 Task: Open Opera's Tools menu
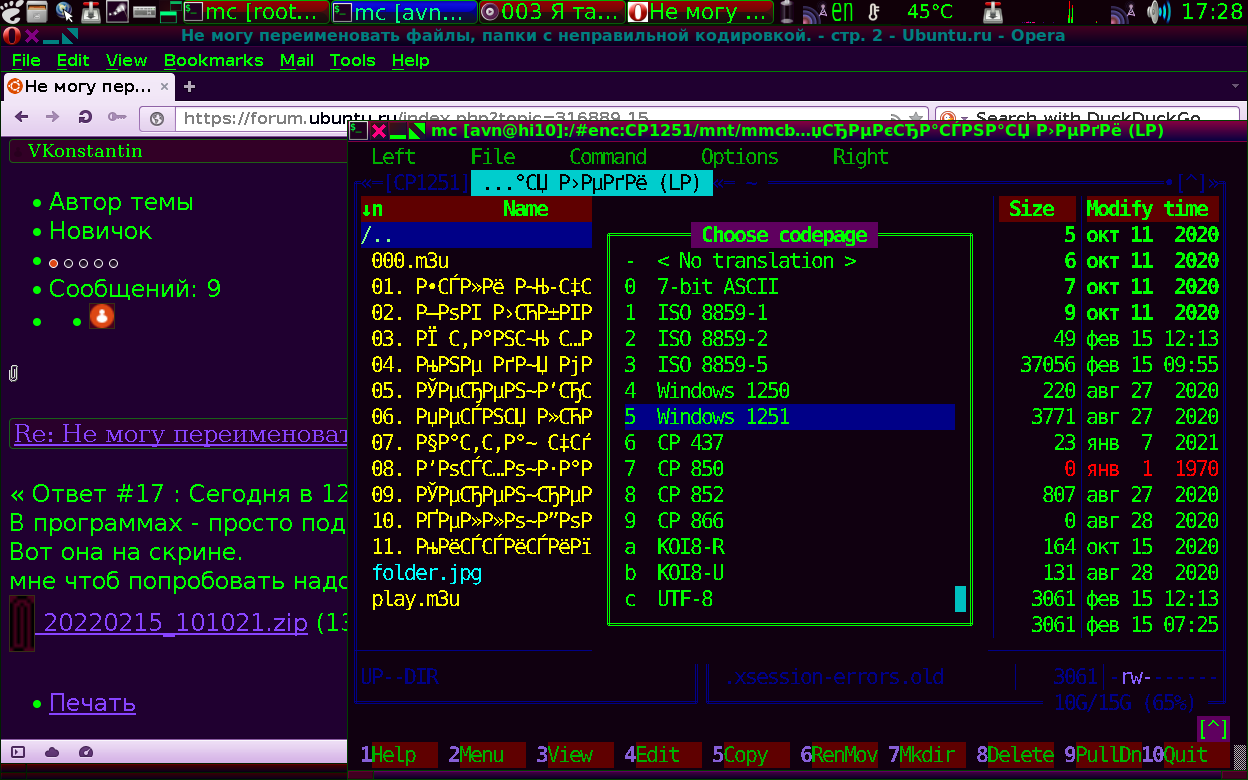pyautogui.click(x=353, y=60)
